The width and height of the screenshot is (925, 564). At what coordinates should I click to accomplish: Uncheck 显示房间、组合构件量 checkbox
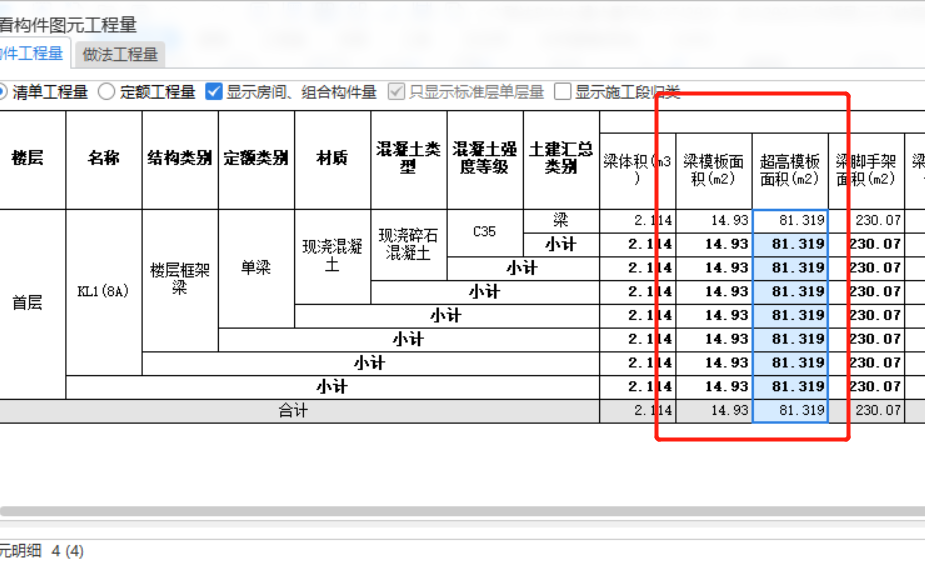(x=214, y=92)
